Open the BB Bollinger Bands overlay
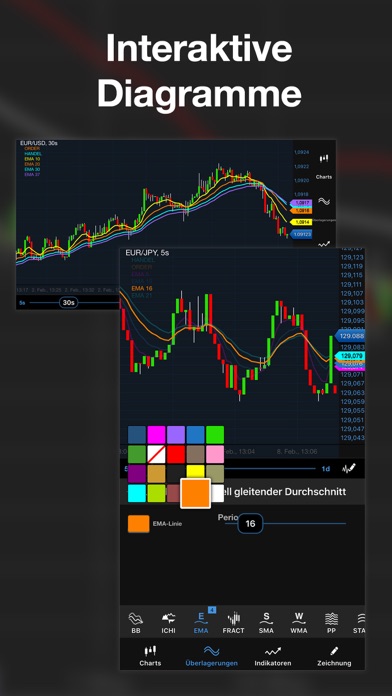The width and height of the screenshot is (392, 696). click(136, 623)
